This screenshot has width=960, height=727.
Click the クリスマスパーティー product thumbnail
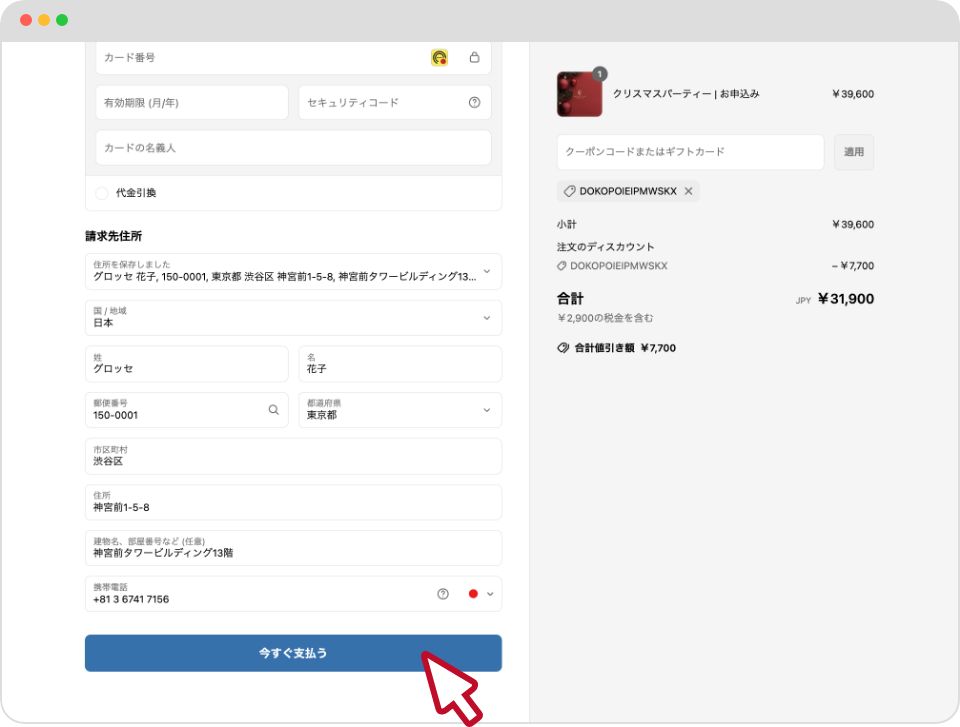(580, 95)
